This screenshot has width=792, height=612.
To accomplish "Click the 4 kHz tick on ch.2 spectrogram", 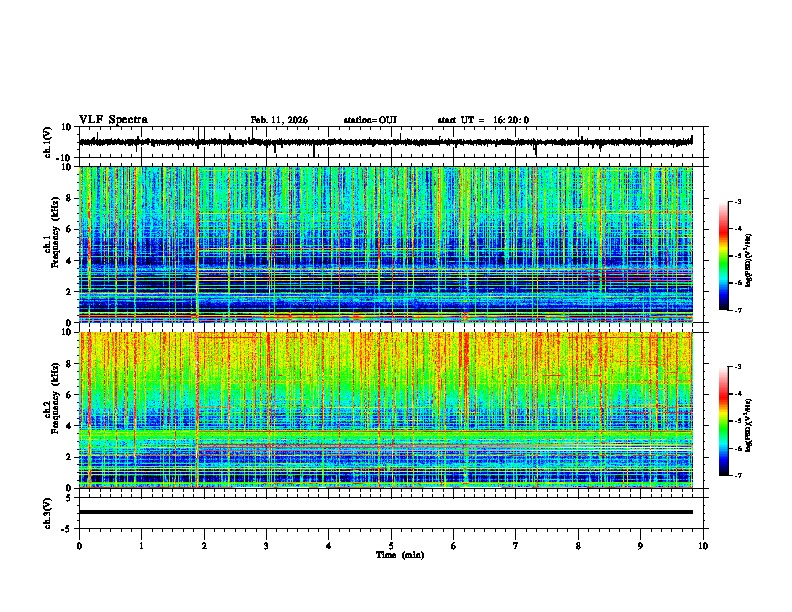I will coord(70,426).
